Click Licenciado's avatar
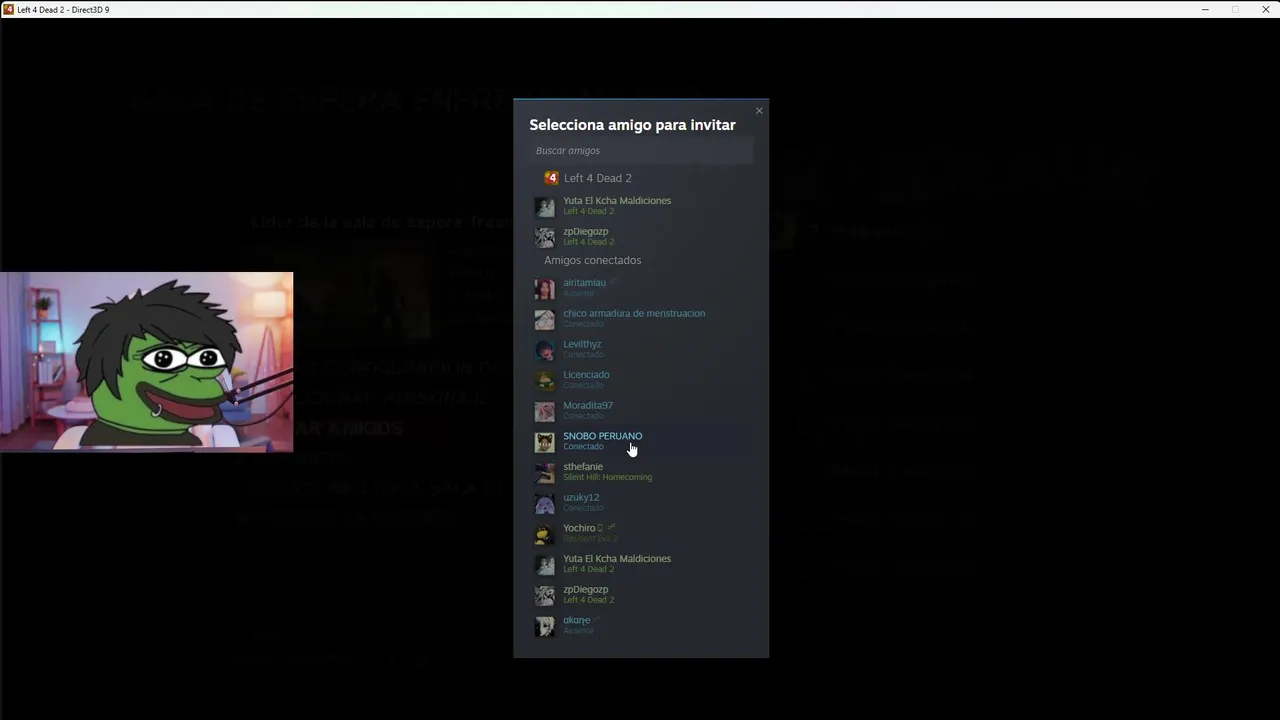This screenshot has height=720, width=1280. tap(544, 381)
